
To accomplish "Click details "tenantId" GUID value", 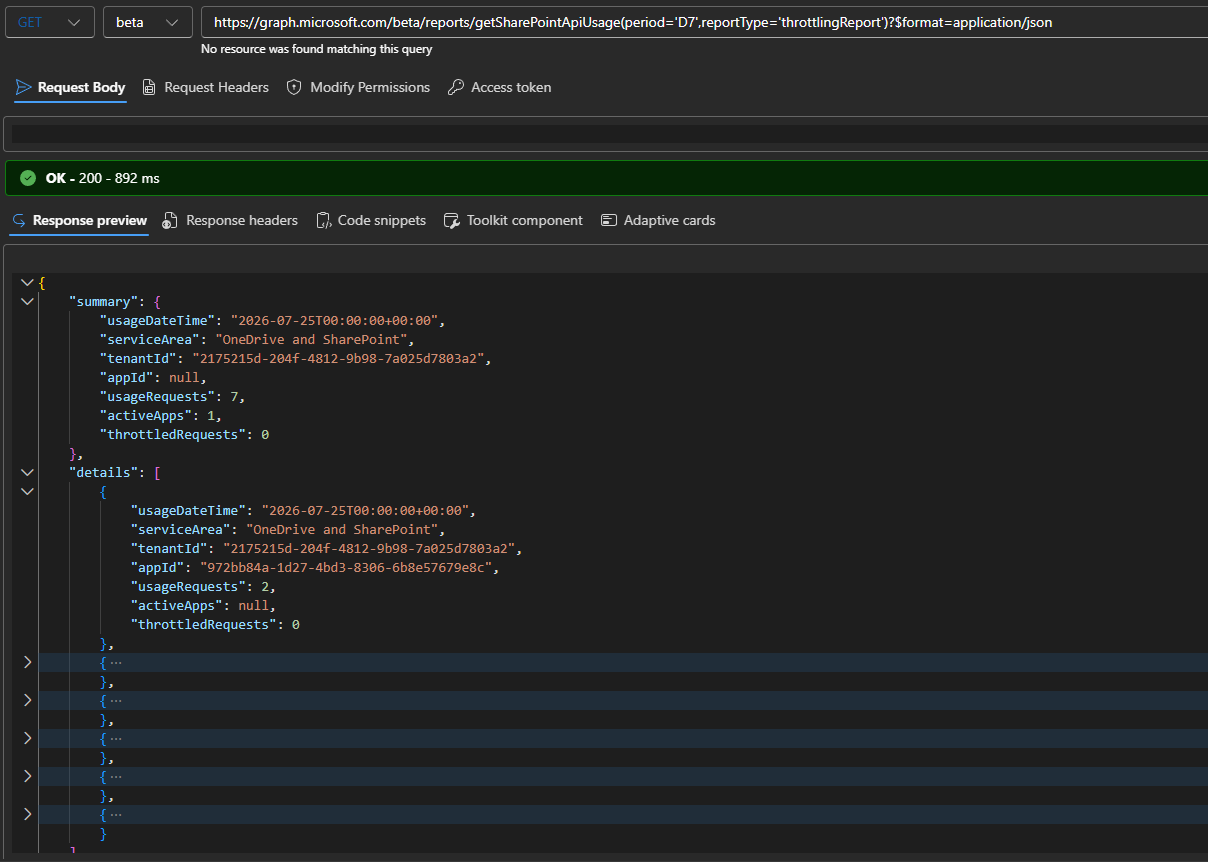I will click(x=371, y=548).
